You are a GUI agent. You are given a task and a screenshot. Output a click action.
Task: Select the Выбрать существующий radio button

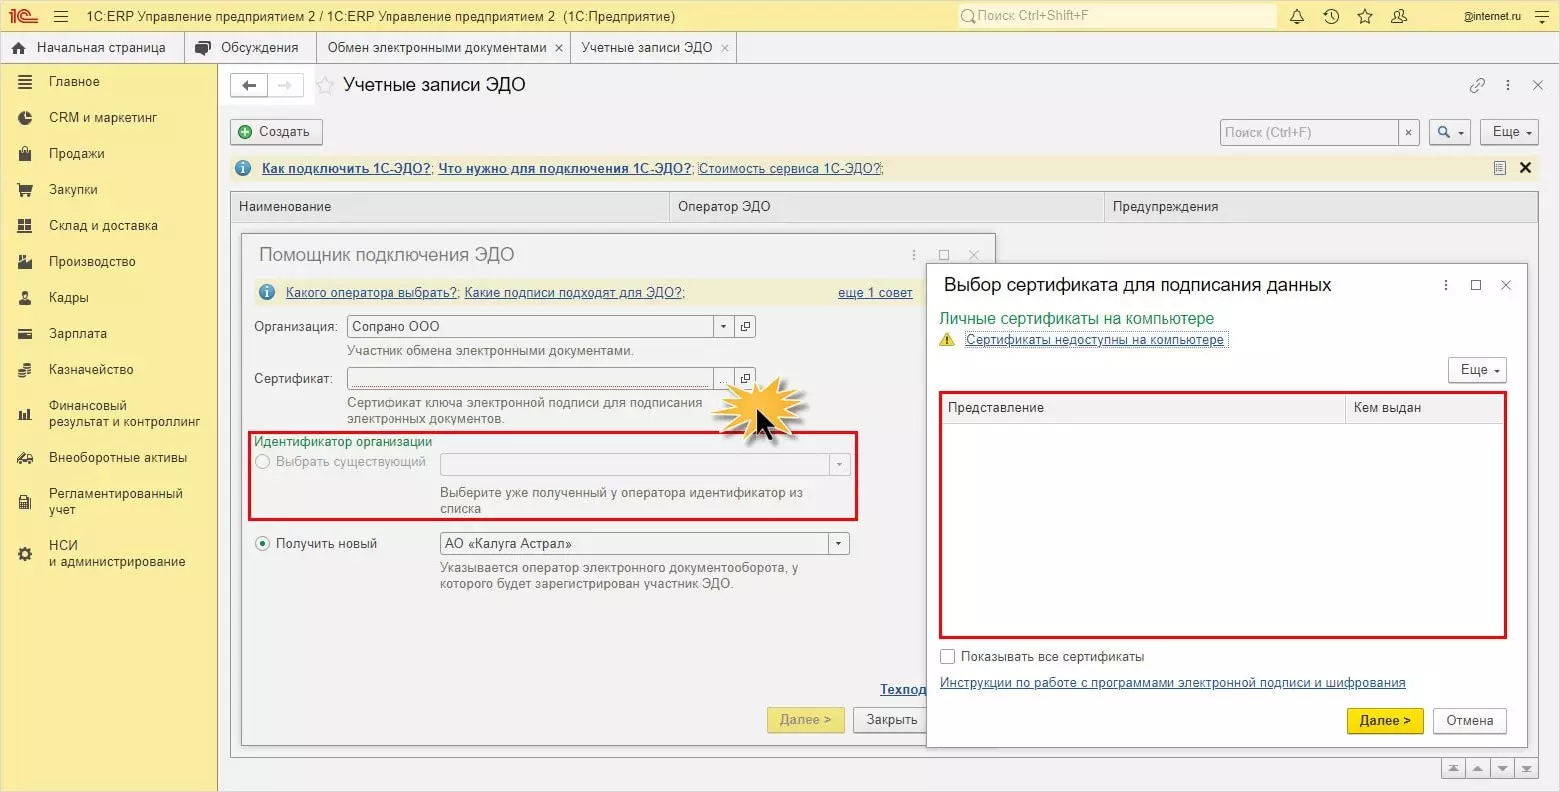pos(263,462)
